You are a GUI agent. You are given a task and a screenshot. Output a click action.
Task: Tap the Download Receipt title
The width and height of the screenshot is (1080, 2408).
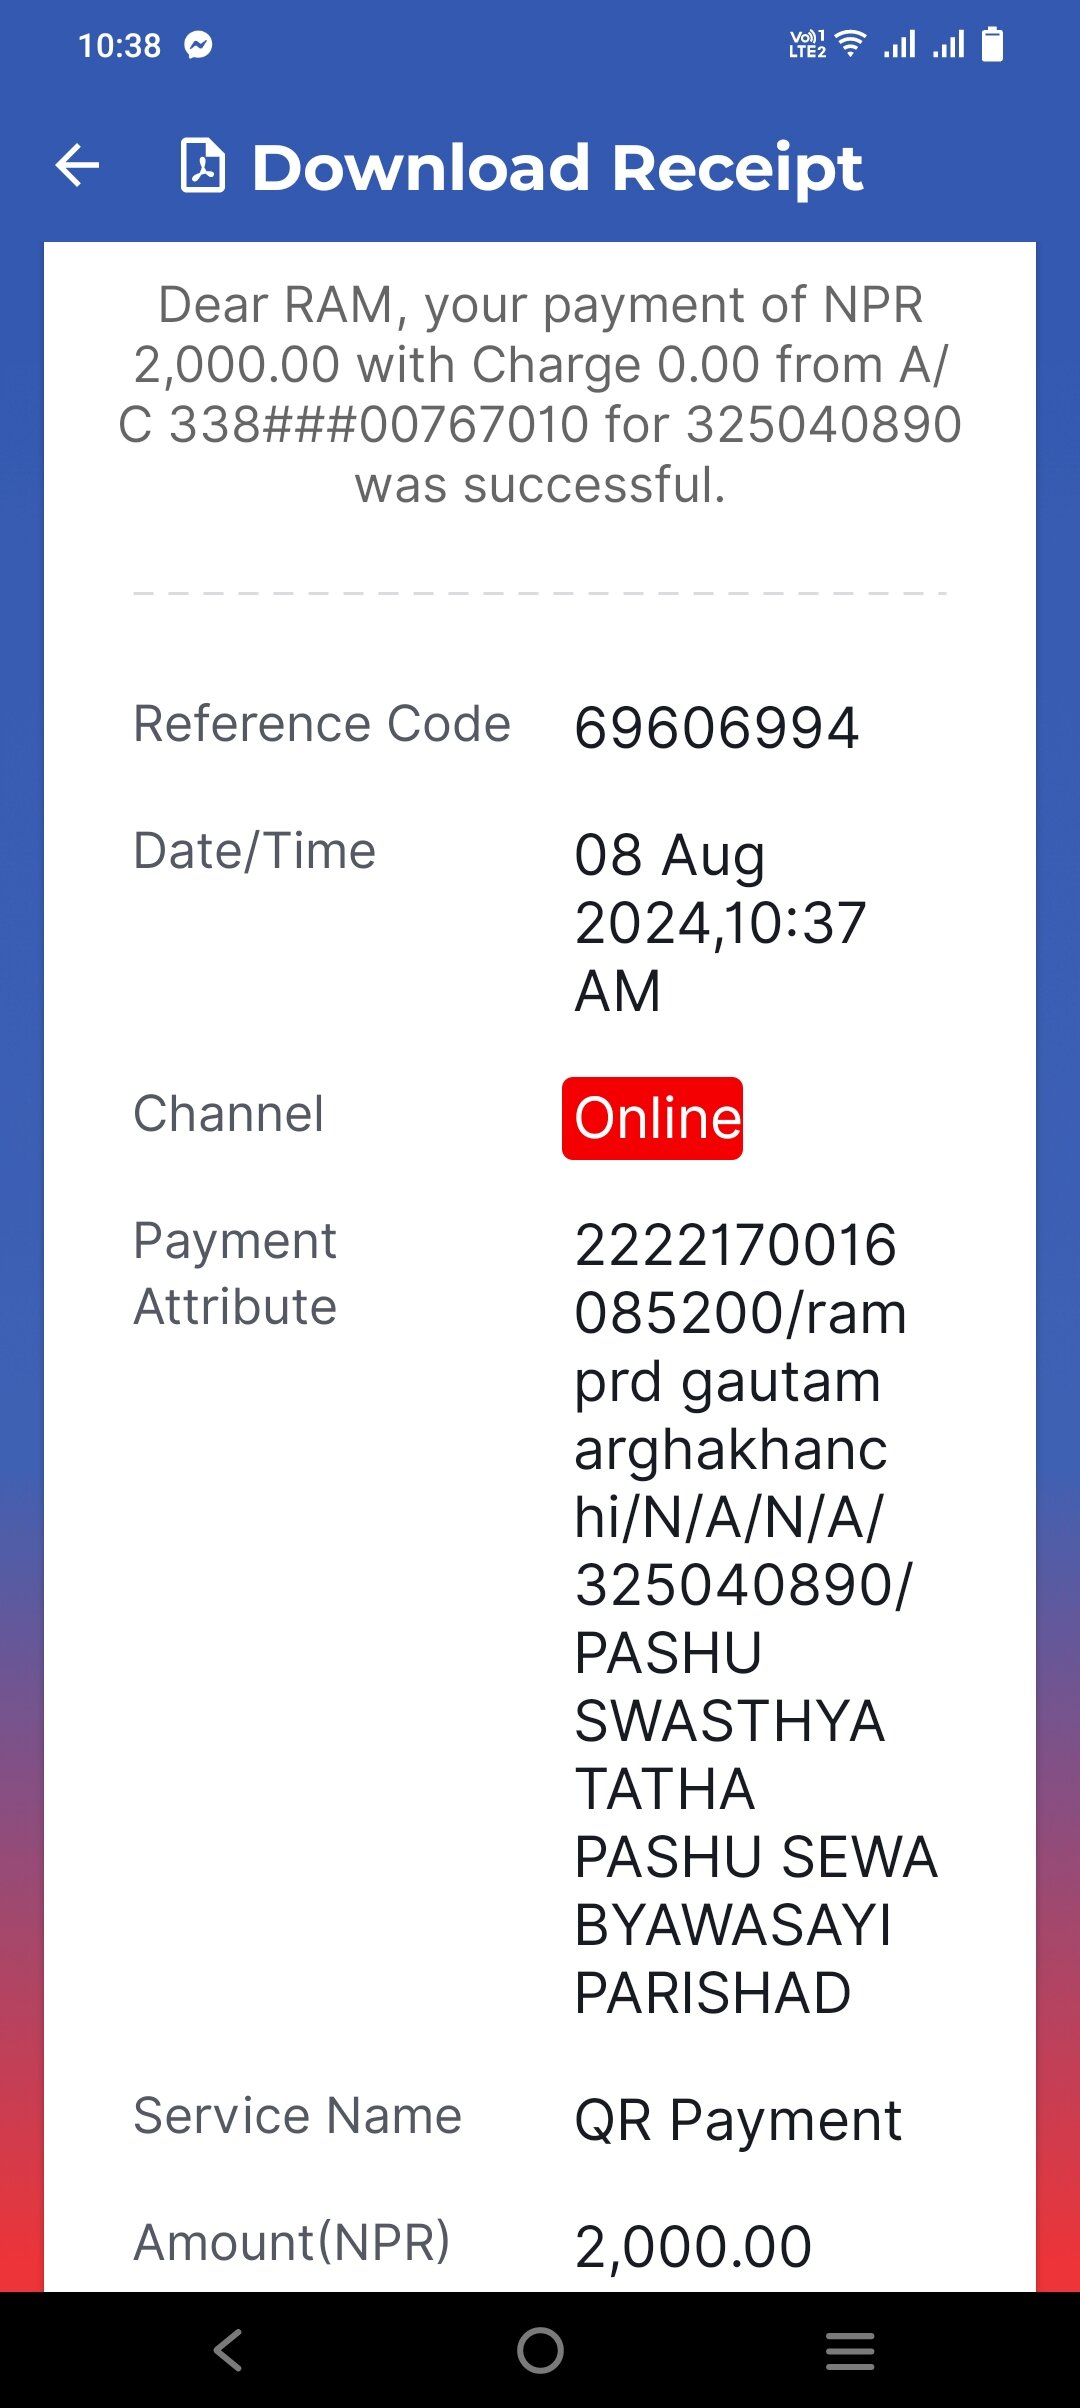click(557, 167)
